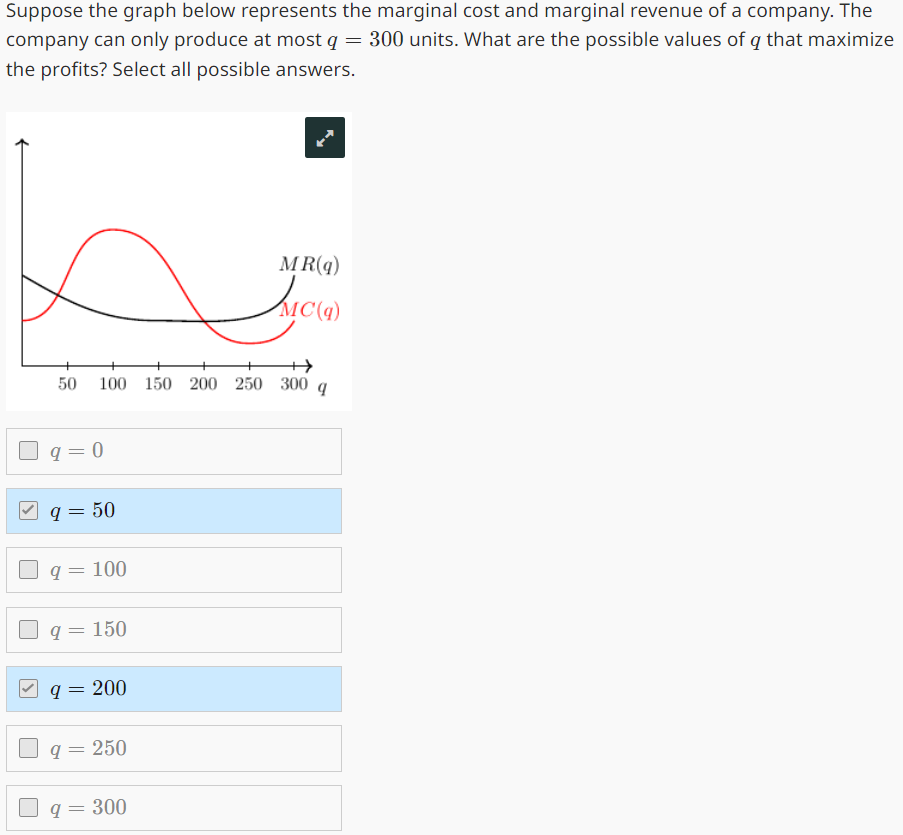
Task: Deselect the q = 200 answer
Action: pyautogui.click(x=27, y=688)
